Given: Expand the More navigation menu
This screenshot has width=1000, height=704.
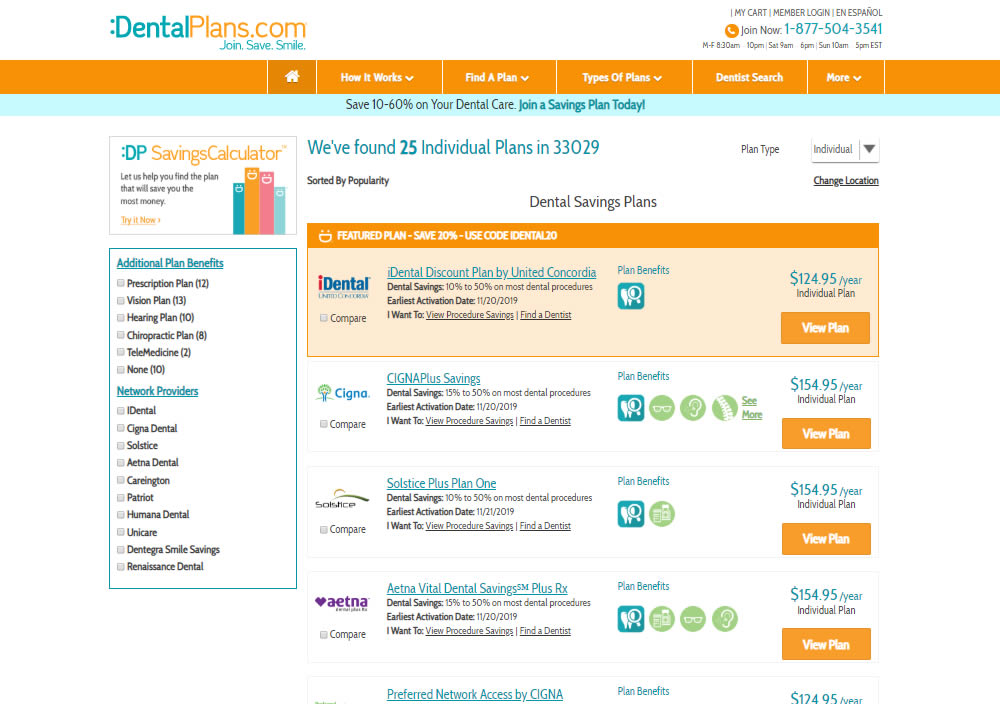Looking at the screenshot, I should [x=844, y=77].
